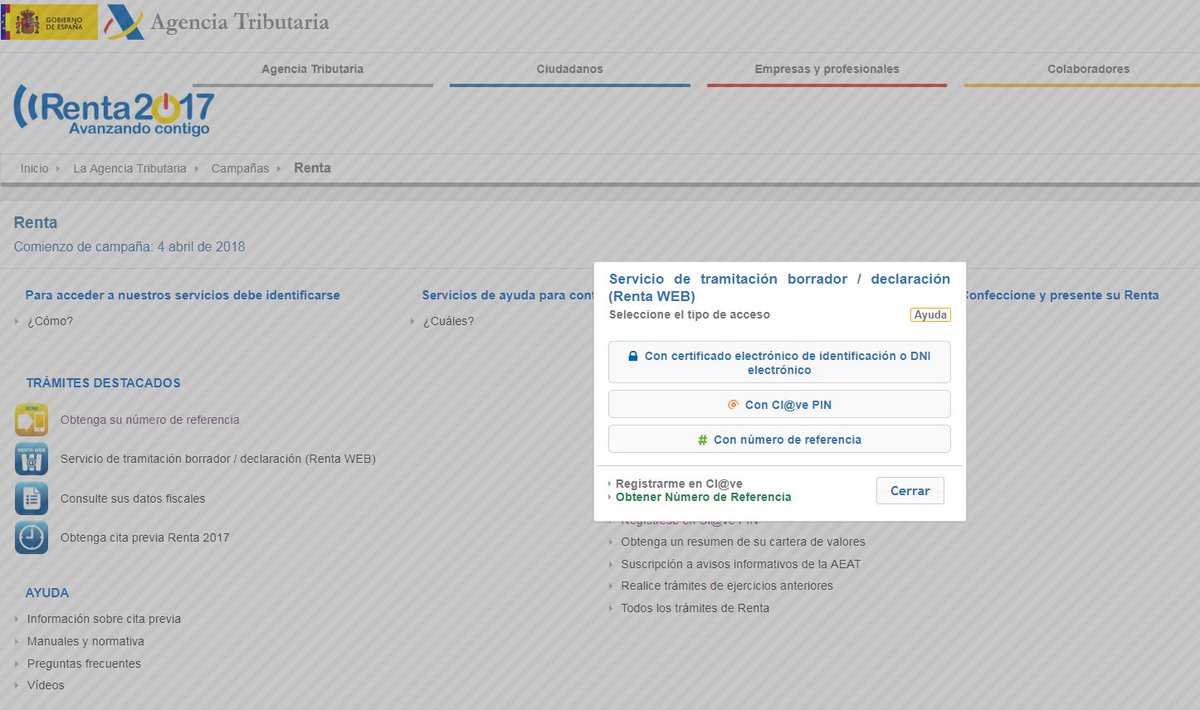Click the Renta WEB service icon
Viewport: 1200px width, 710px height.
tap(31, 459)
